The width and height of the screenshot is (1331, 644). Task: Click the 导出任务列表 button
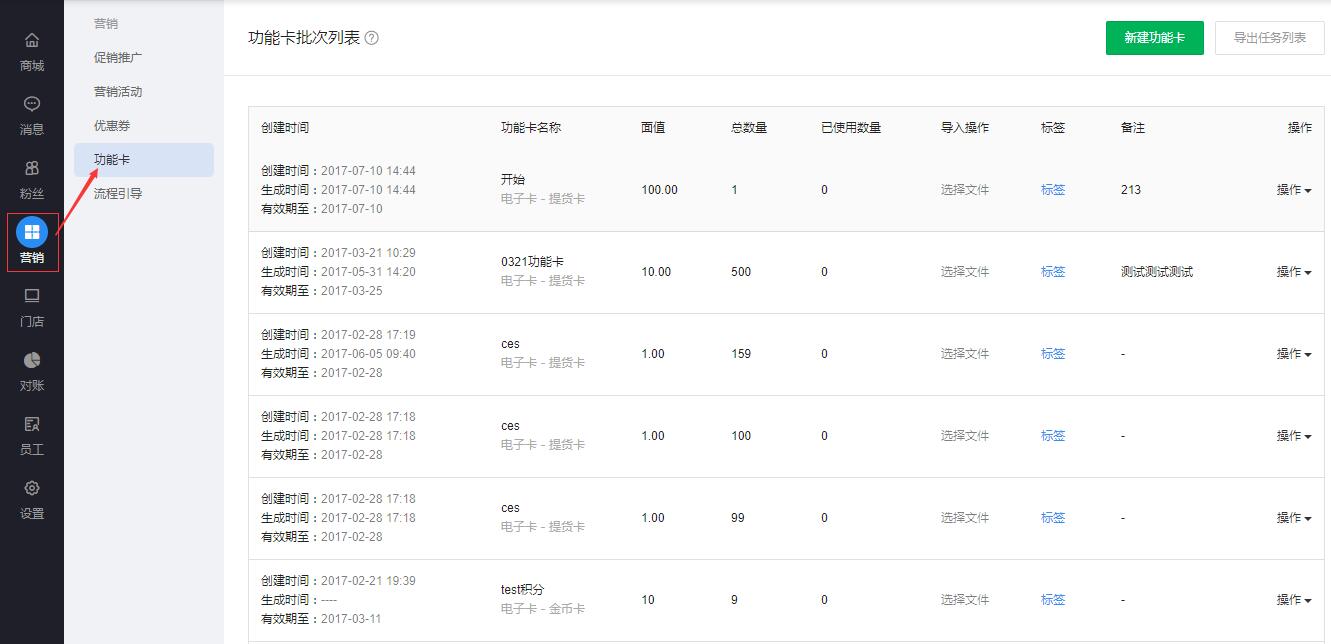pyautogui.click(x=1269, y=38)
